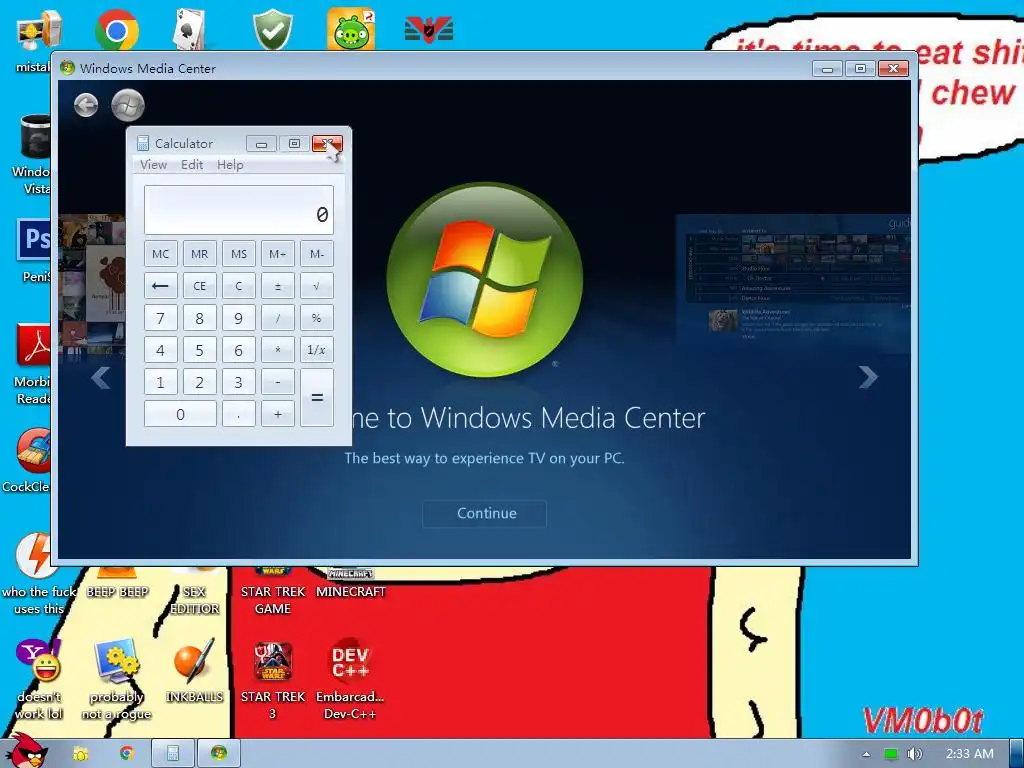Minimize the Windows Media Center window
The width and height of the screenshot is (1024, 768).
tap(827, 69)
